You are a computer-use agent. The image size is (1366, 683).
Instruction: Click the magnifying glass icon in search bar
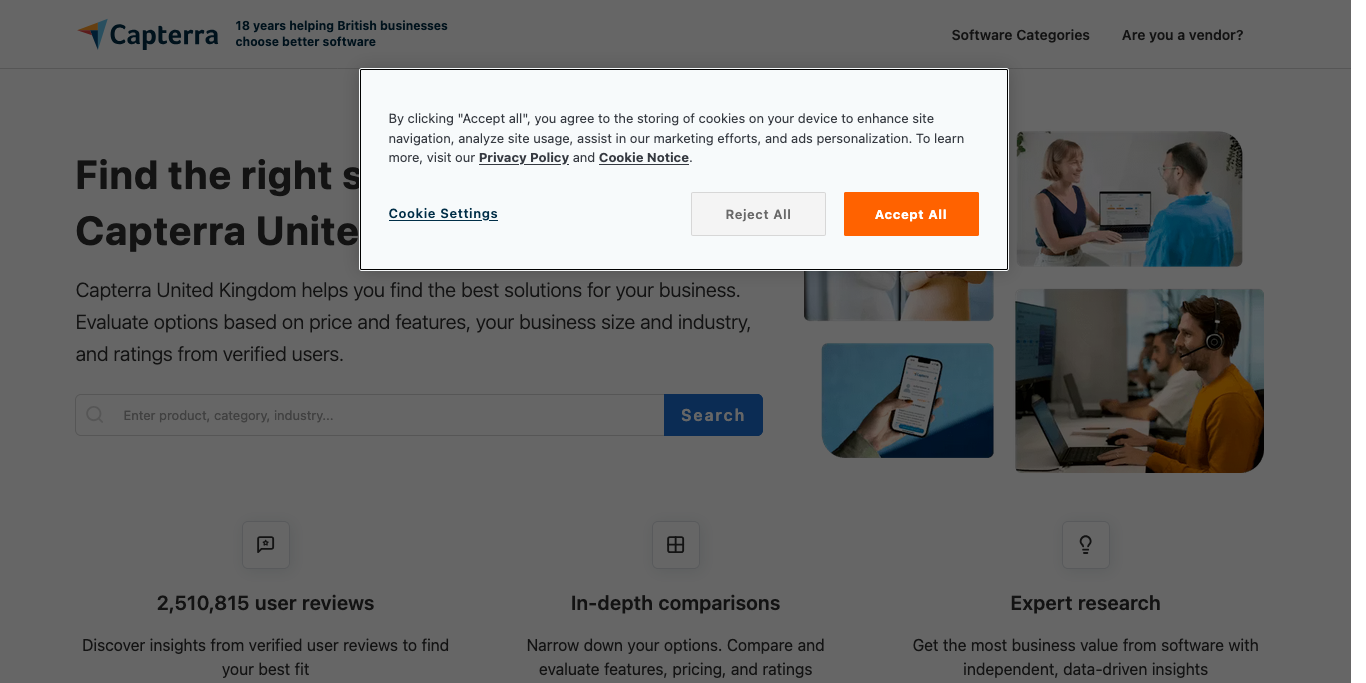pyautogui.click(x=95, y=414)
